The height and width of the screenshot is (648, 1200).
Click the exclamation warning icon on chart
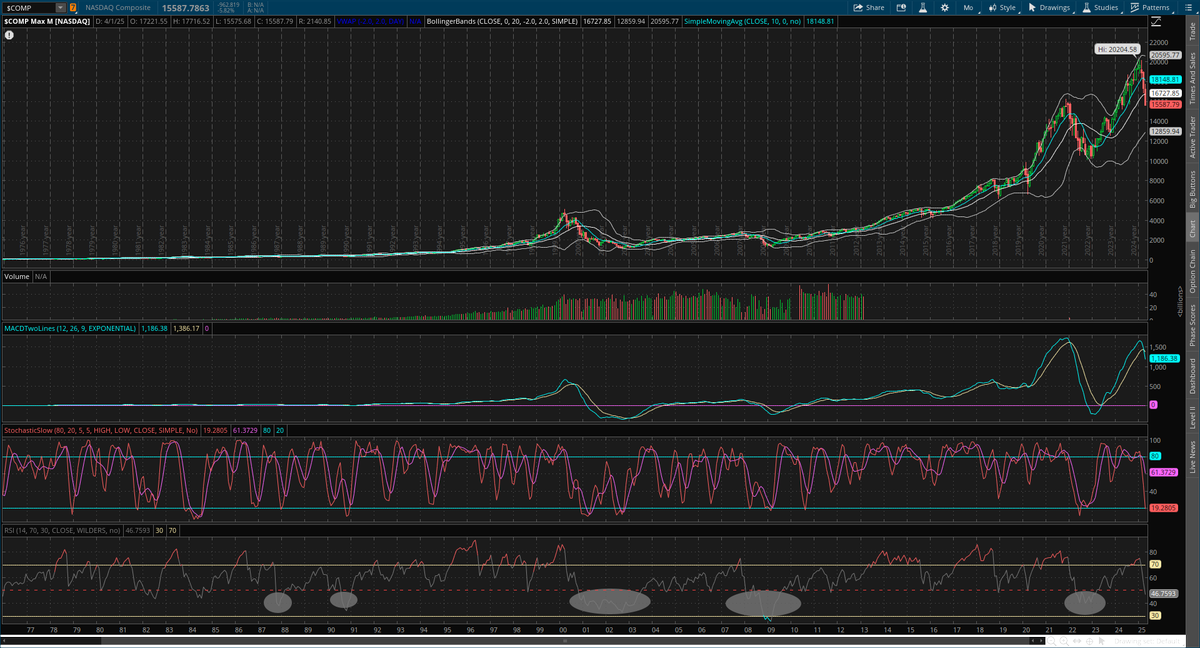9,34
